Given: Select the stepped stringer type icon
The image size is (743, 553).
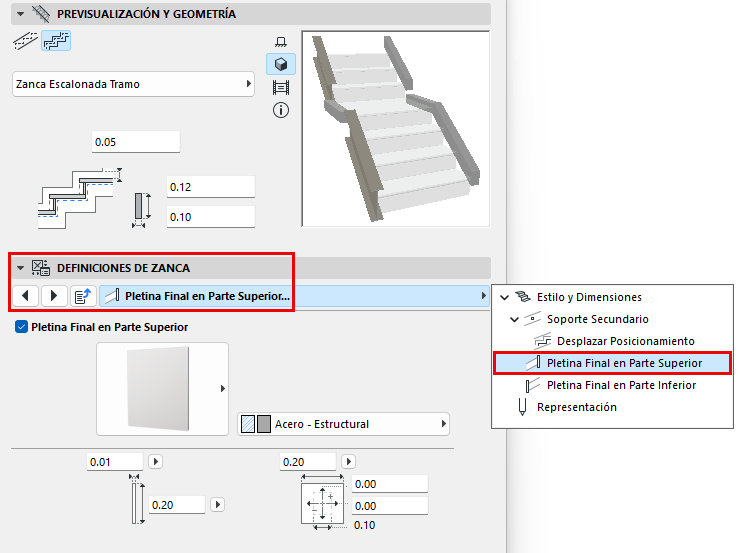Looking at the screenshot, I should tap(56, 41).
